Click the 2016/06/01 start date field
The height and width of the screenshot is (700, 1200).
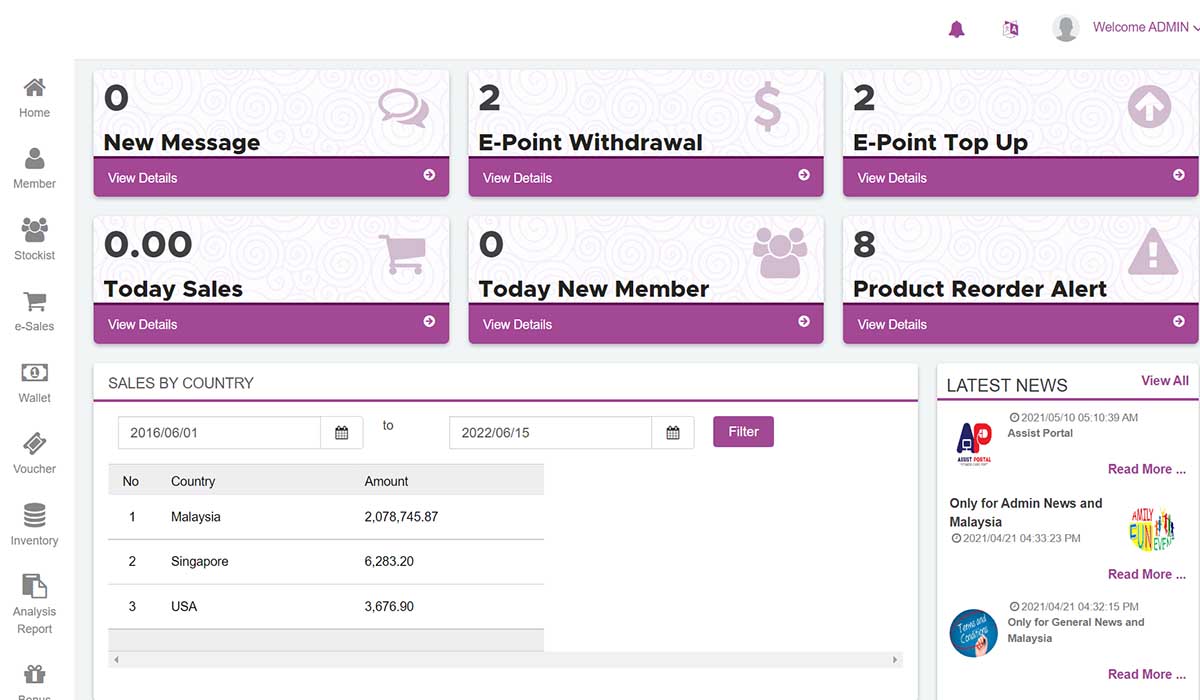point(220,433)
